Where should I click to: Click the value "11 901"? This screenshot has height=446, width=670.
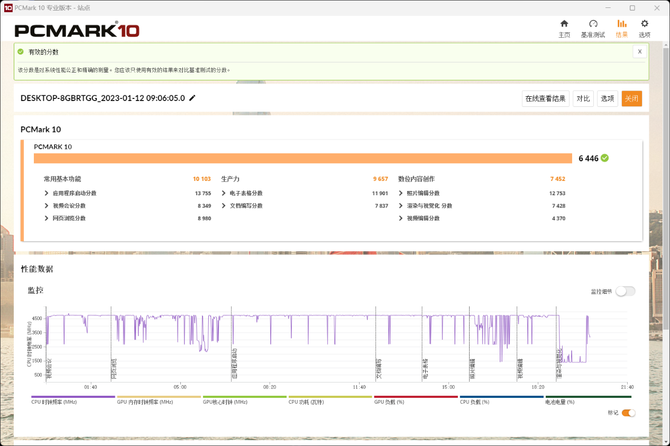380,193
